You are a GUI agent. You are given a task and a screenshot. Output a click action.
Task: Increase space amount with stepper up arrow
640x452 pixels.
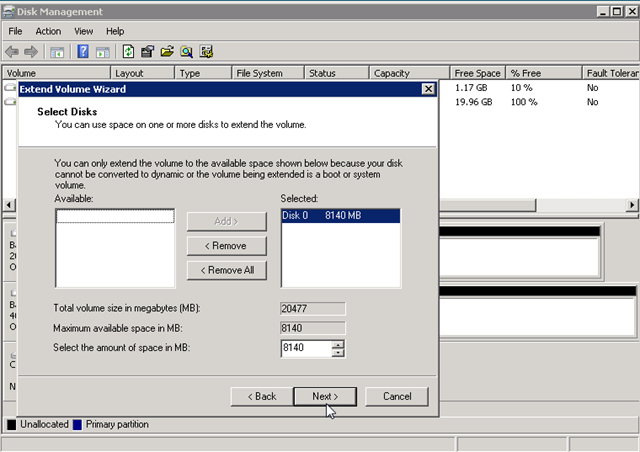click(x=338, y=345)
